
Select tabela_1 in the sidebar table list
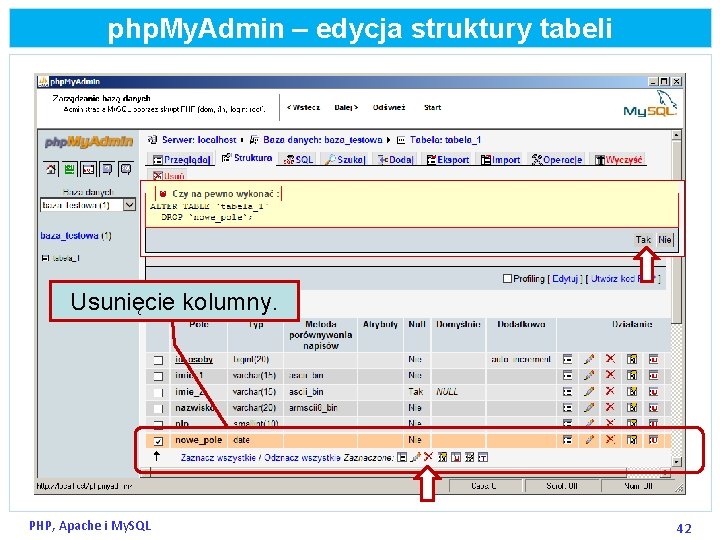(x=66, y=258)
